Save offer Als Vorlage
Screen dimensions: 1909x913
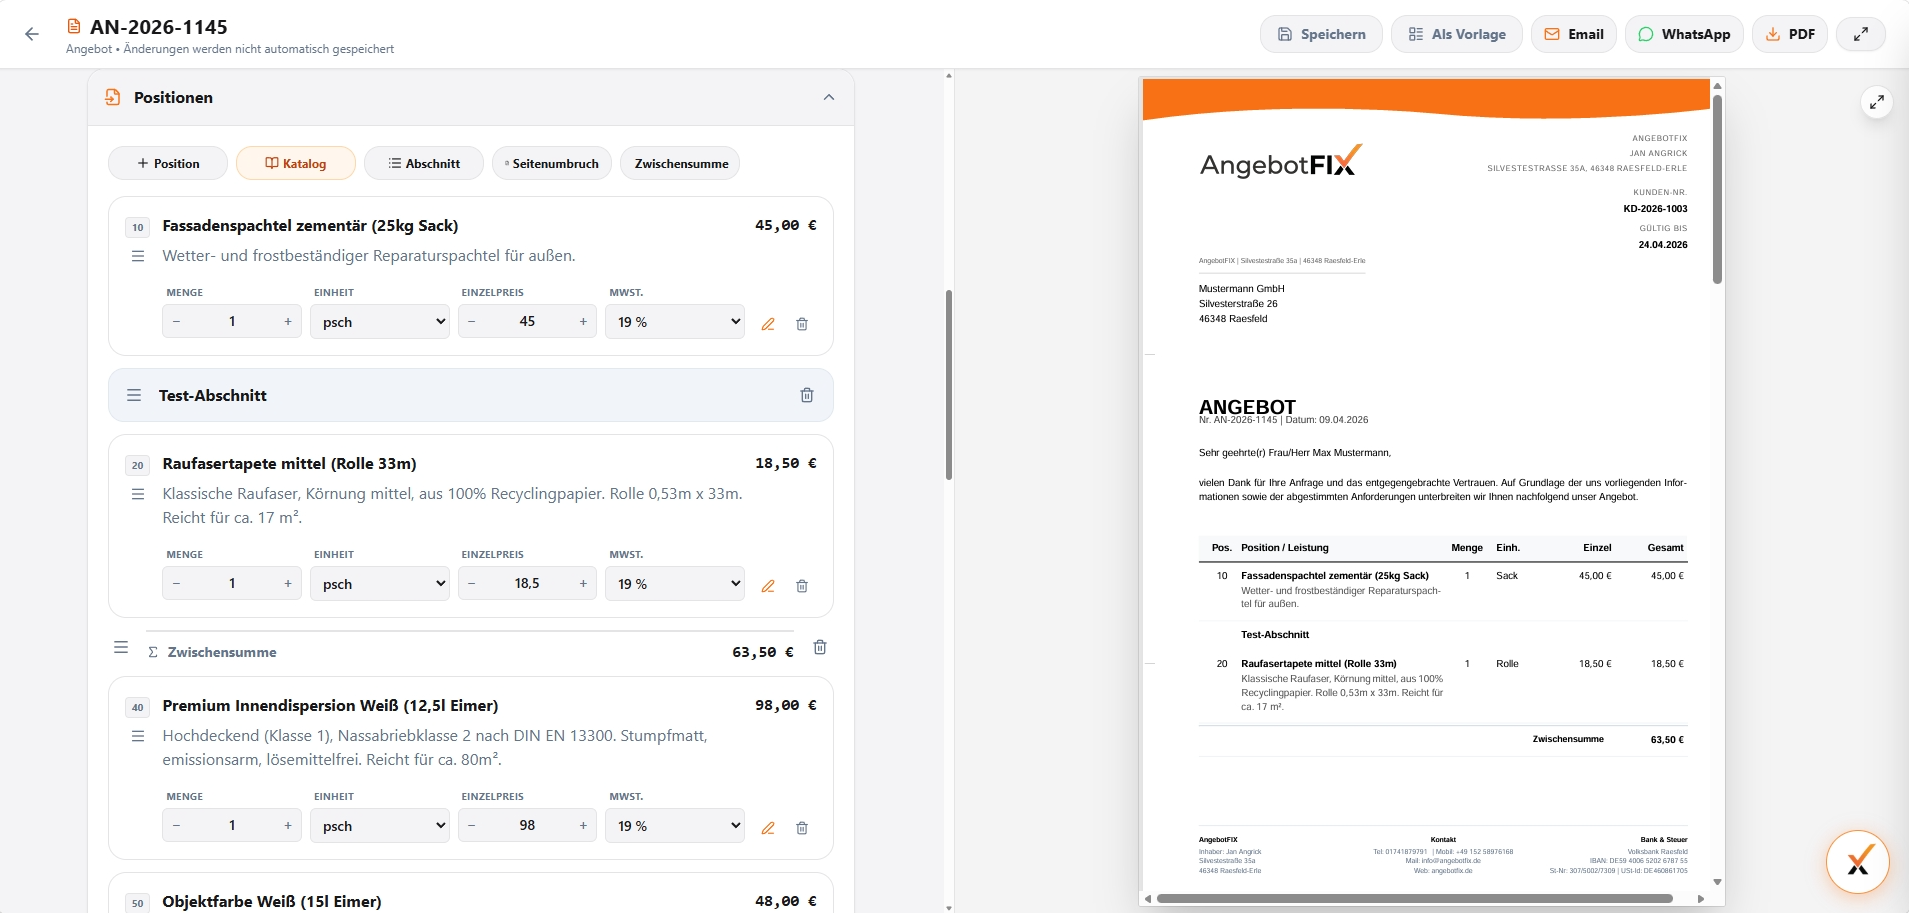(x=1457, y=34)
